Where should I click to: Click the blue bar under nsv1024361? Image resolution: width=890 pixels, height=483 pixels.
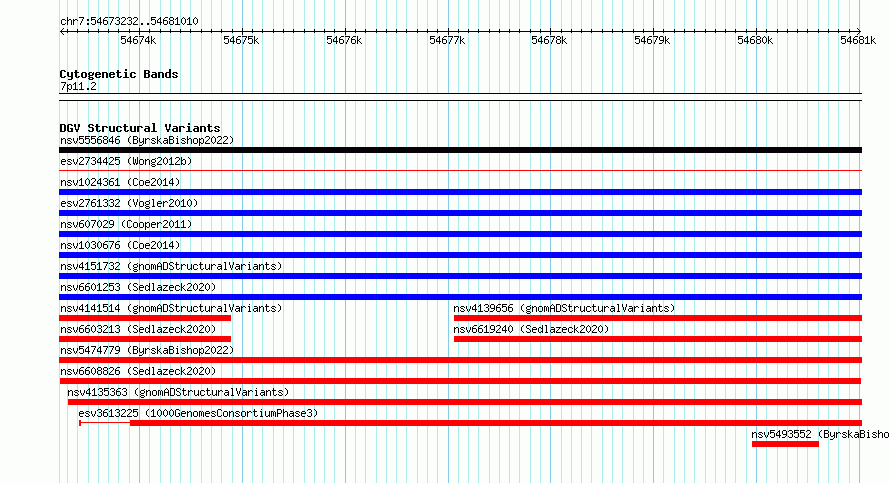[460, 192]
